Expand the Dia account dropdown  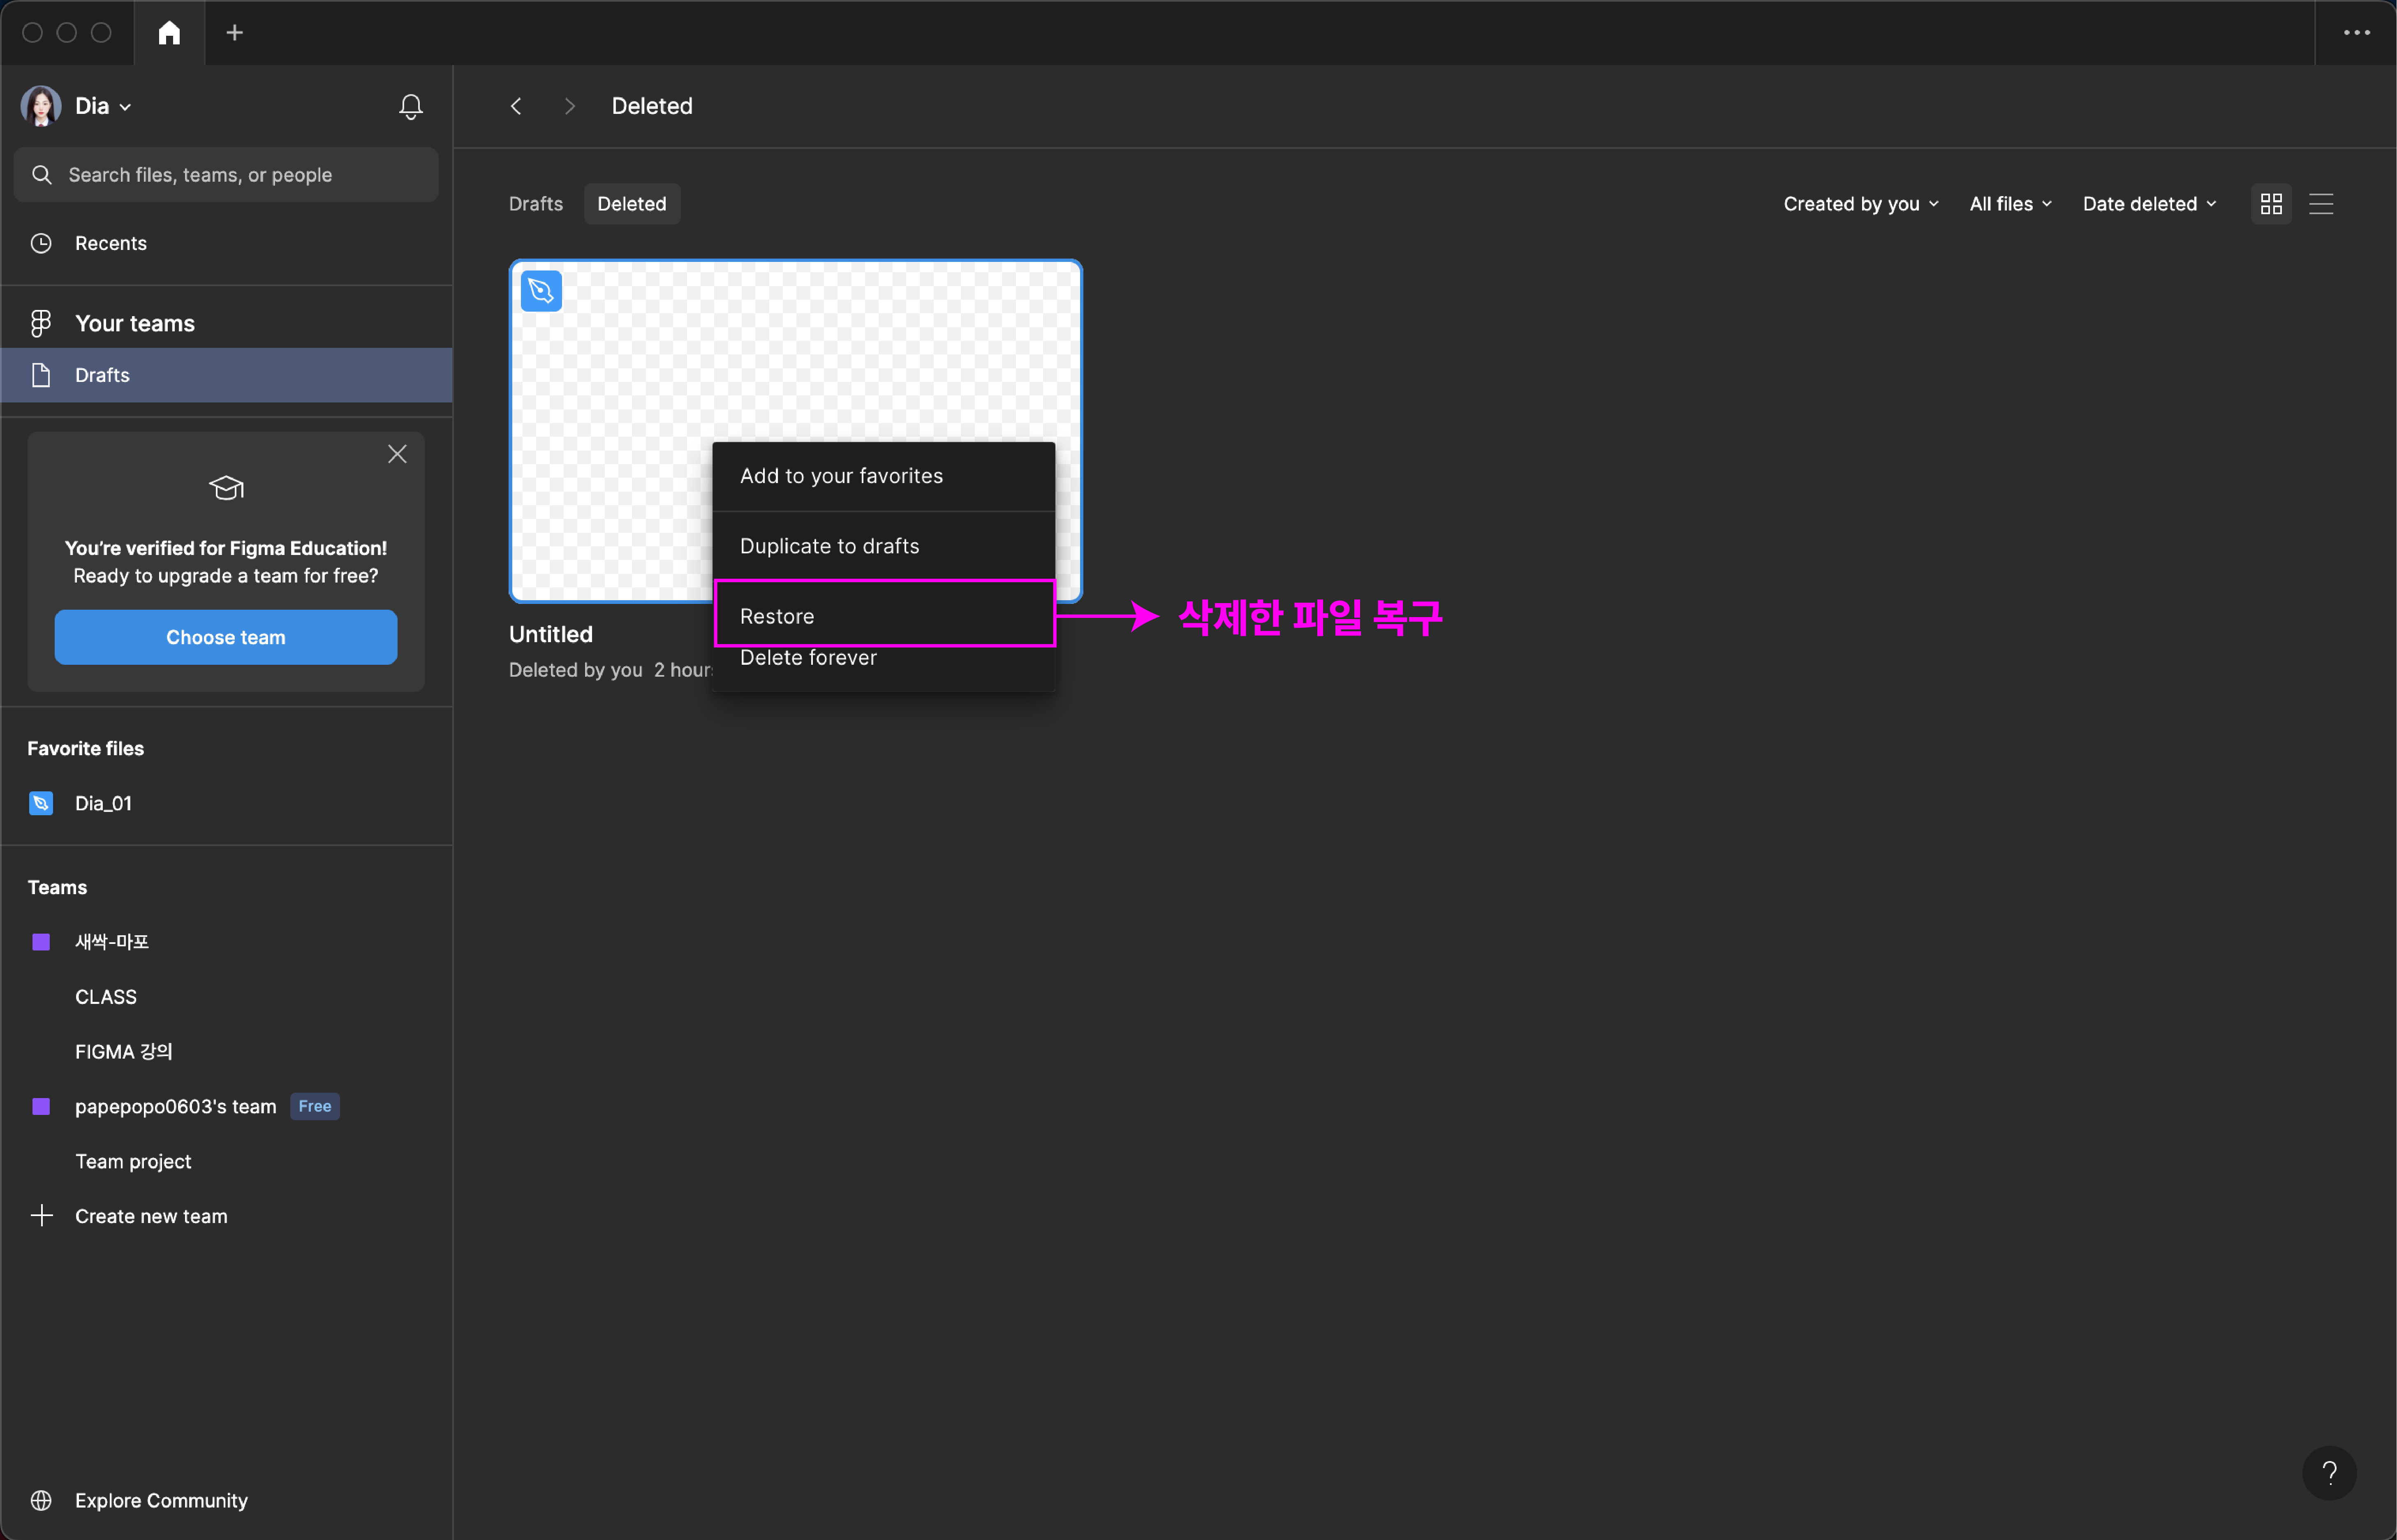click(125, 107)
